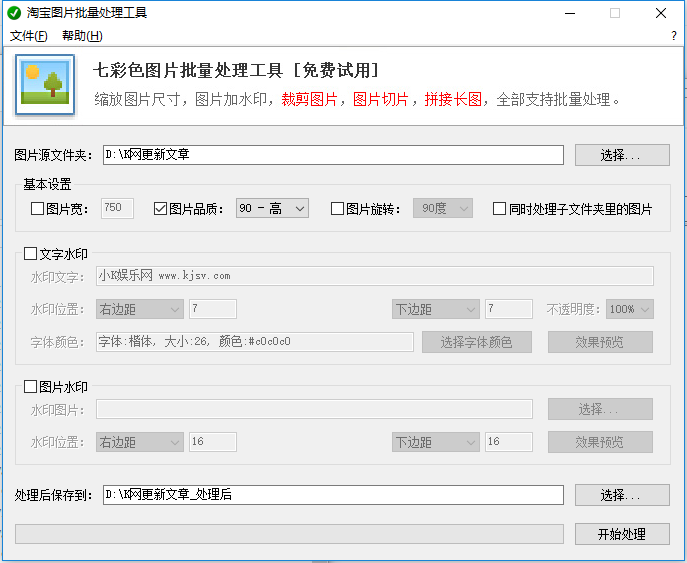Image resolution: width=687 pixels, height=563 pixels.
Task: Click 选择 button for source folder
Action: (x=621, y=155)
